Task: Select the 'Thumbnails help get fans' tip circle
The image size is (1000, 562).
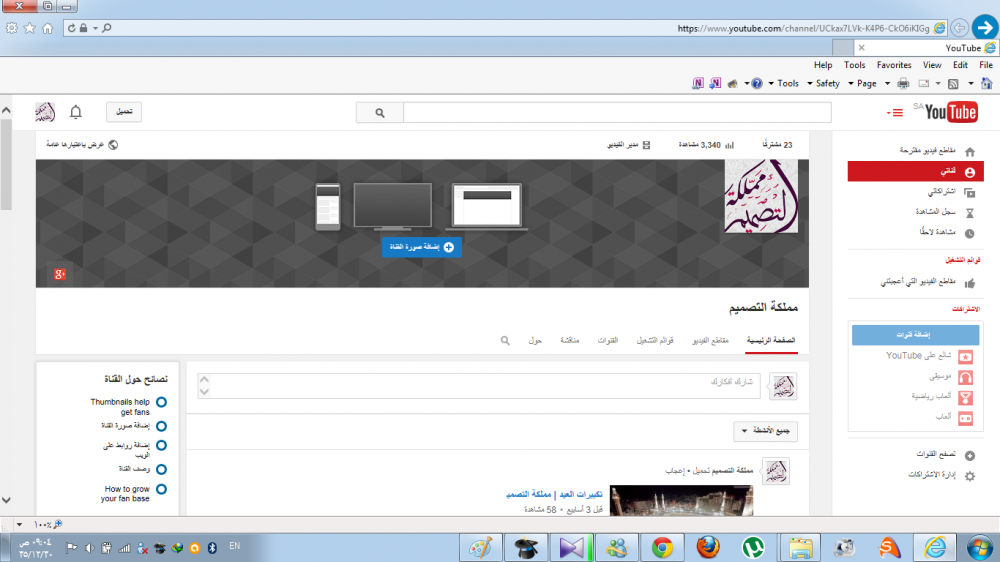Action: tap(161, 402)
